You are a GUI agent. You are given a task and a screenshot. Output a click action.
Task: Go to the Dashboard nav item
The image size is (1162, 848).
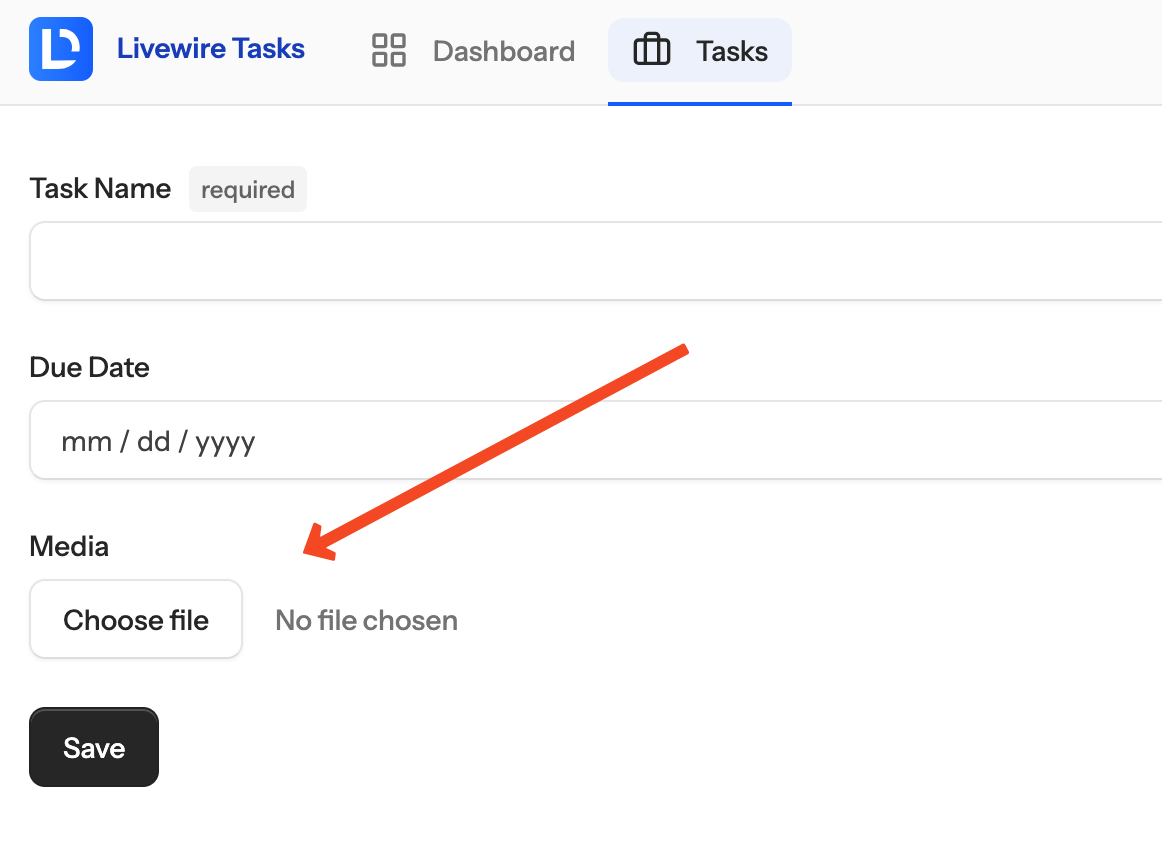click(473, 50)
